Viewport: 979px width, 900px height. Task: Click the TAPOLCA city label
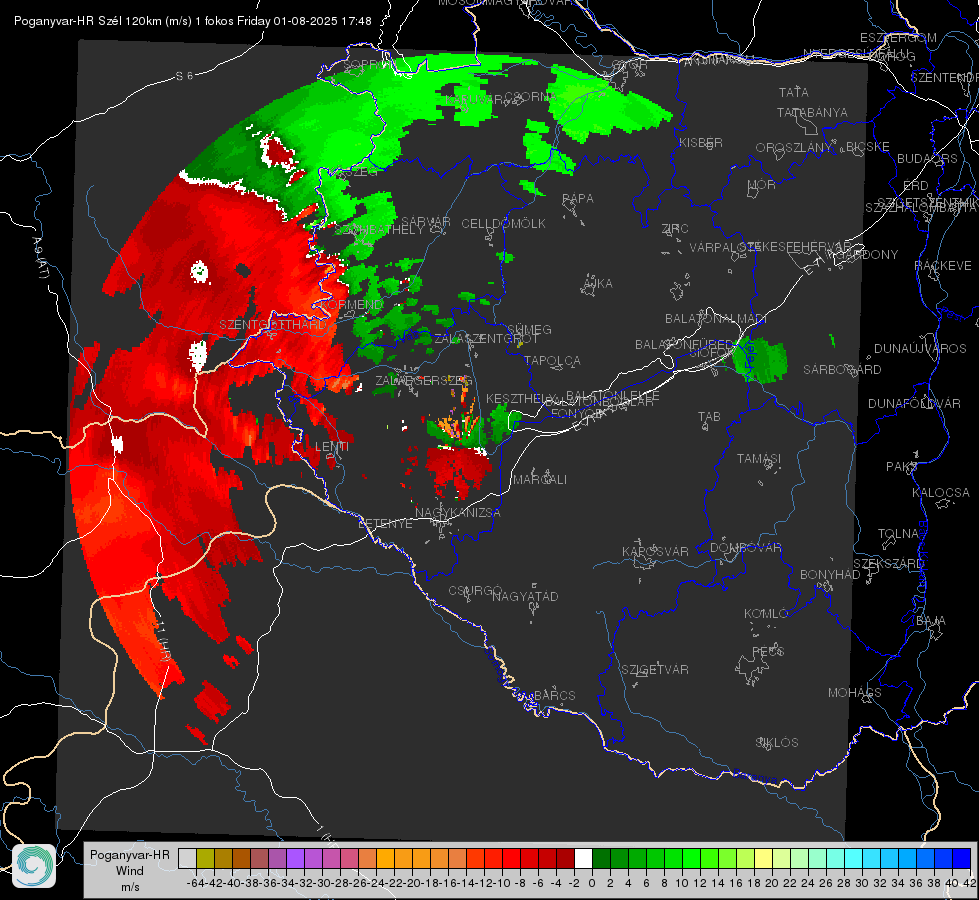[552, 360]
